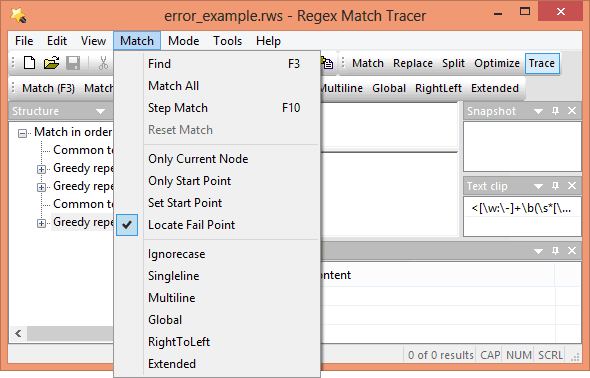Open the Tools menu
Viewport: 590px width, 378px height.
pos(227,41)
